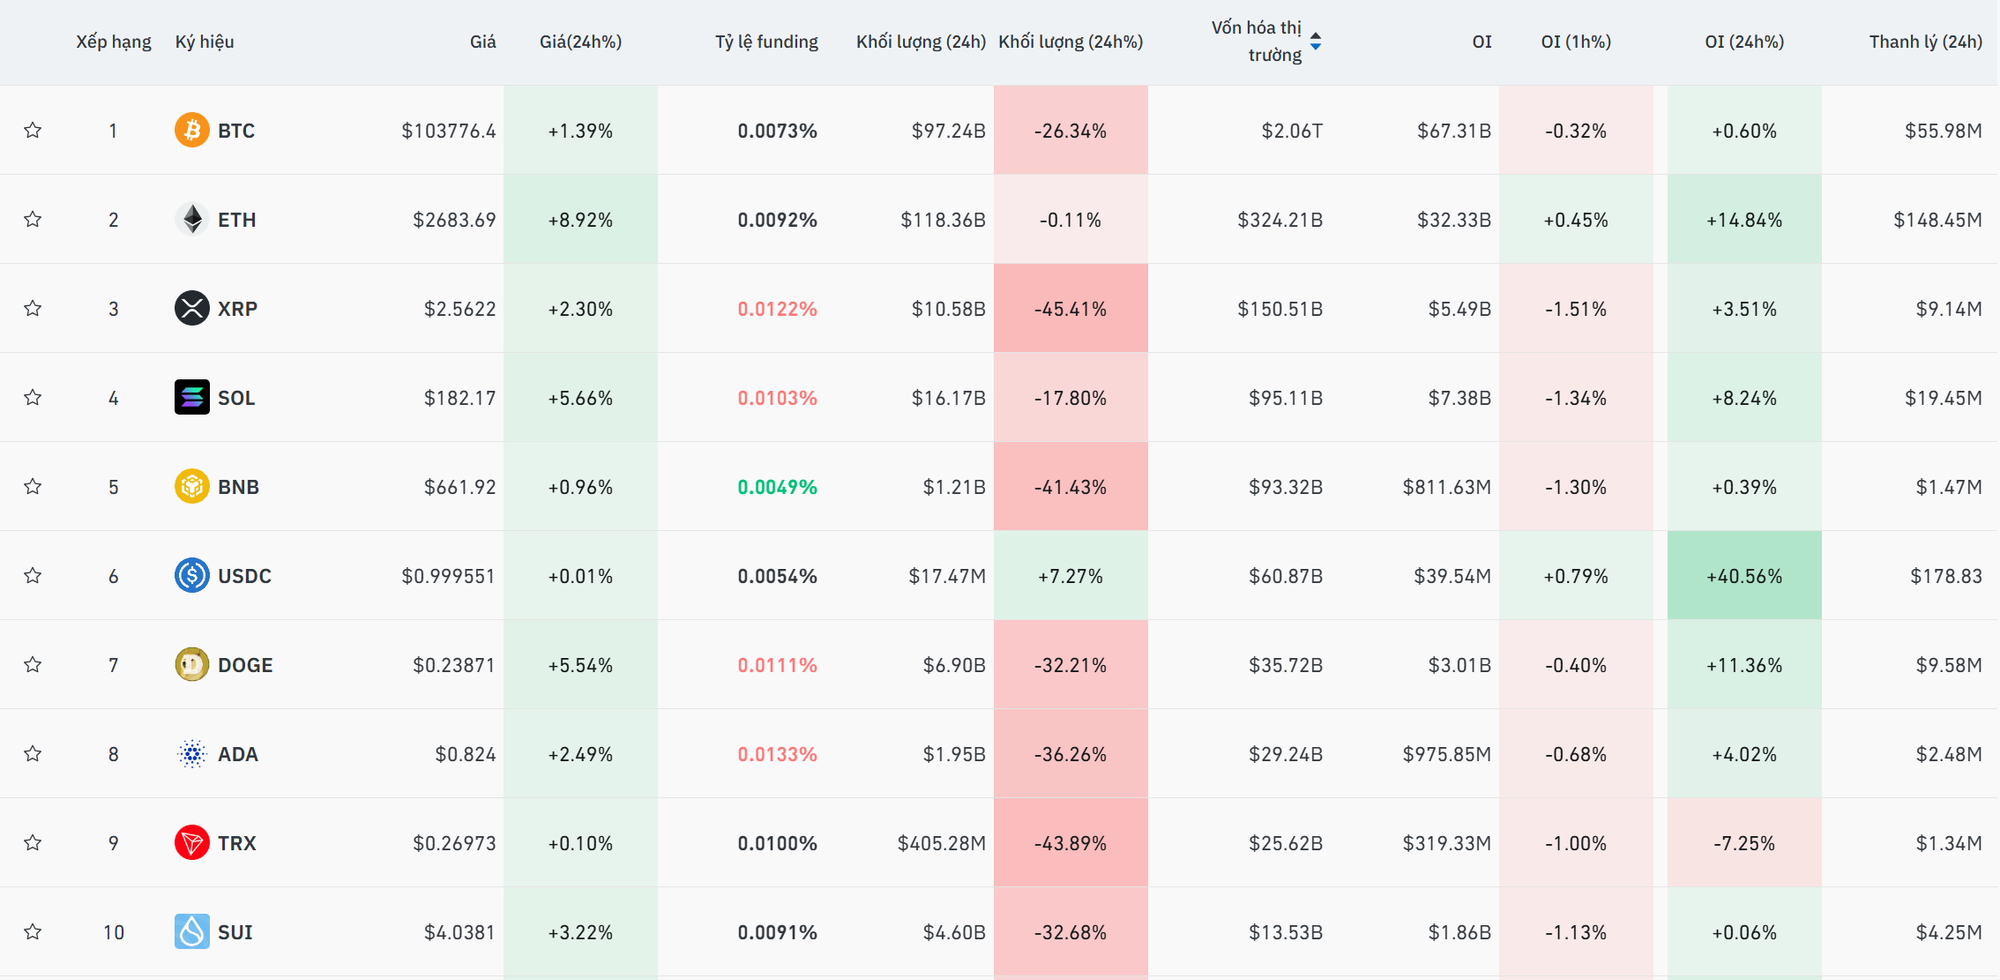Click the Dogecoin logo icon
The image size is (2000, 980).
point(191,664)
